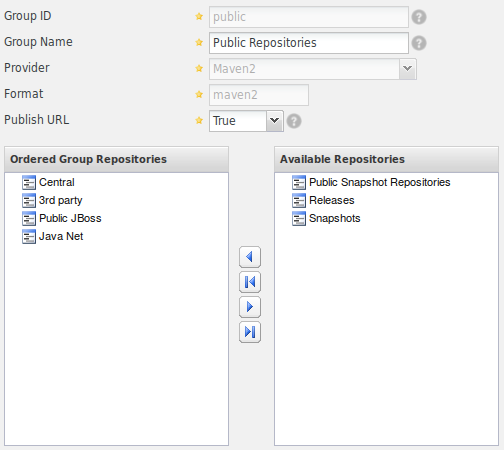Click the repository icon next to Releases
The height and width of the screenshot is (450, 504).
[x=299, y=200]
